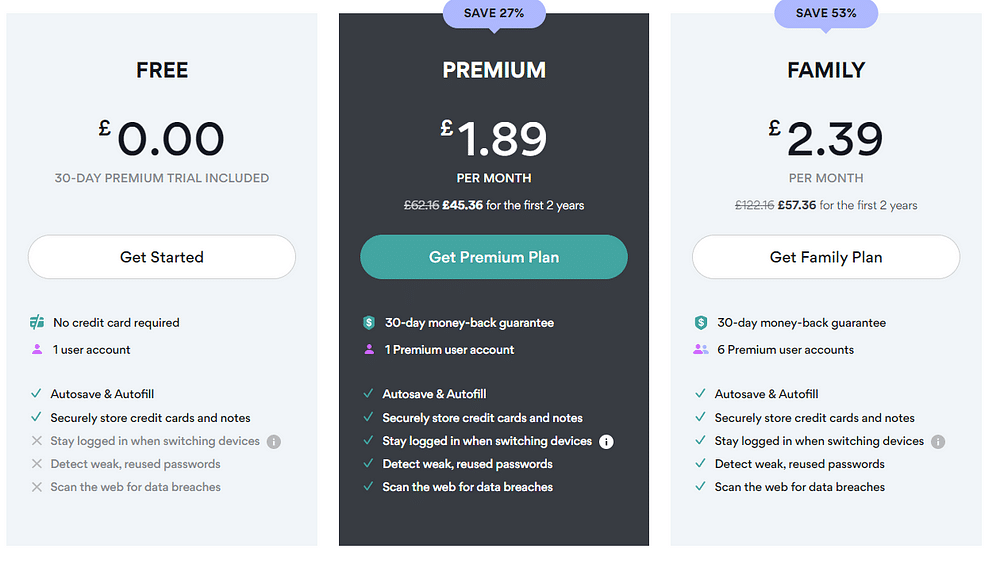Click info icon in Family plan column
The image size is (1000, 567).
tap(938, 442)
